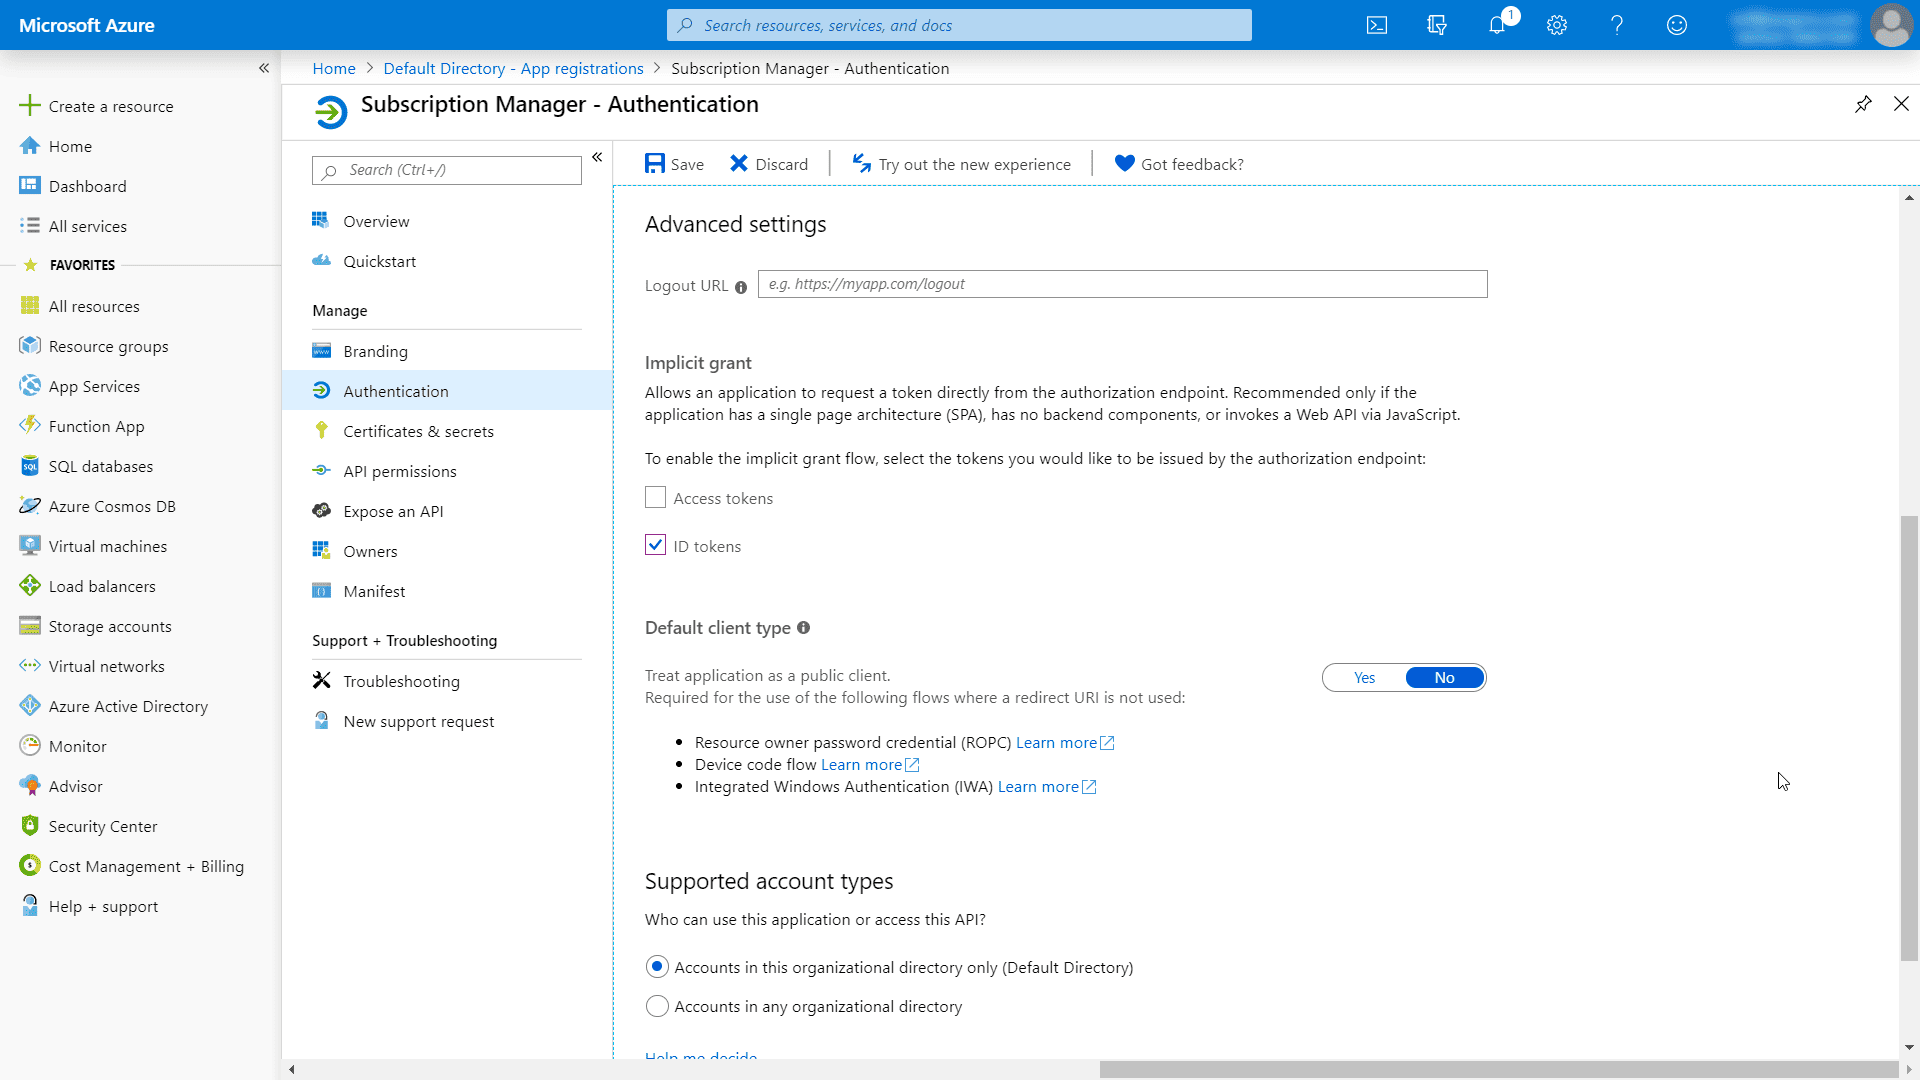Click the horizontal scrollbar at bottom
This screenshot has height=1080, width=1920.
(1498, 1069)
